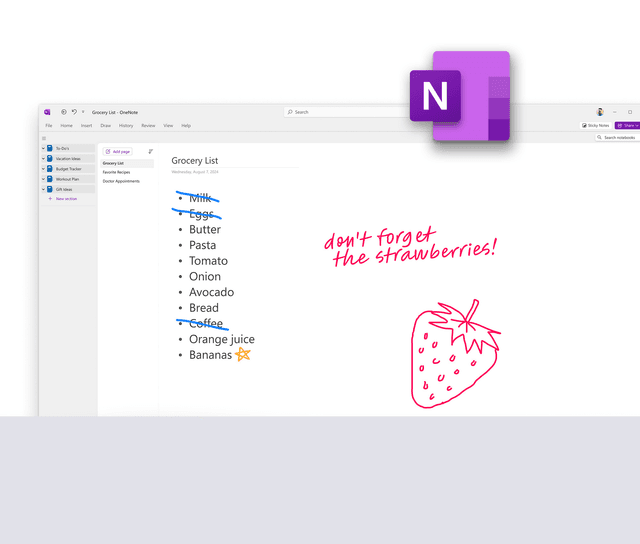640x544 pixels.
Task: Select the Grocery List page
Action: 127,163
